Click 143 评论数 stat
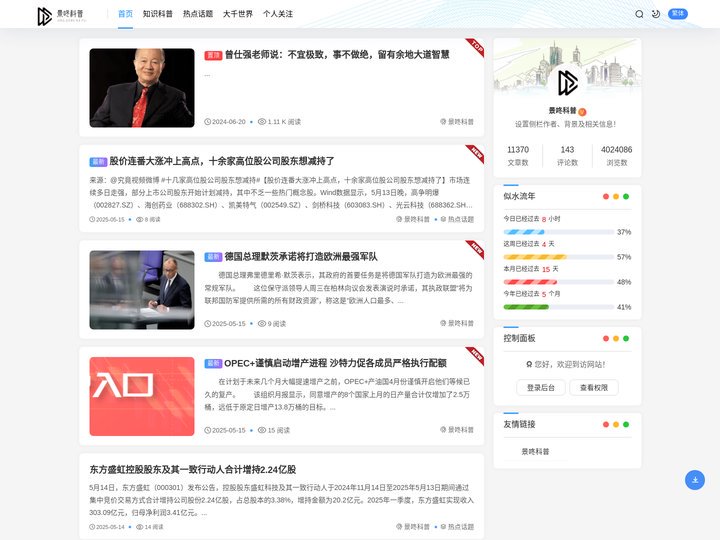 tap(568, 156)
